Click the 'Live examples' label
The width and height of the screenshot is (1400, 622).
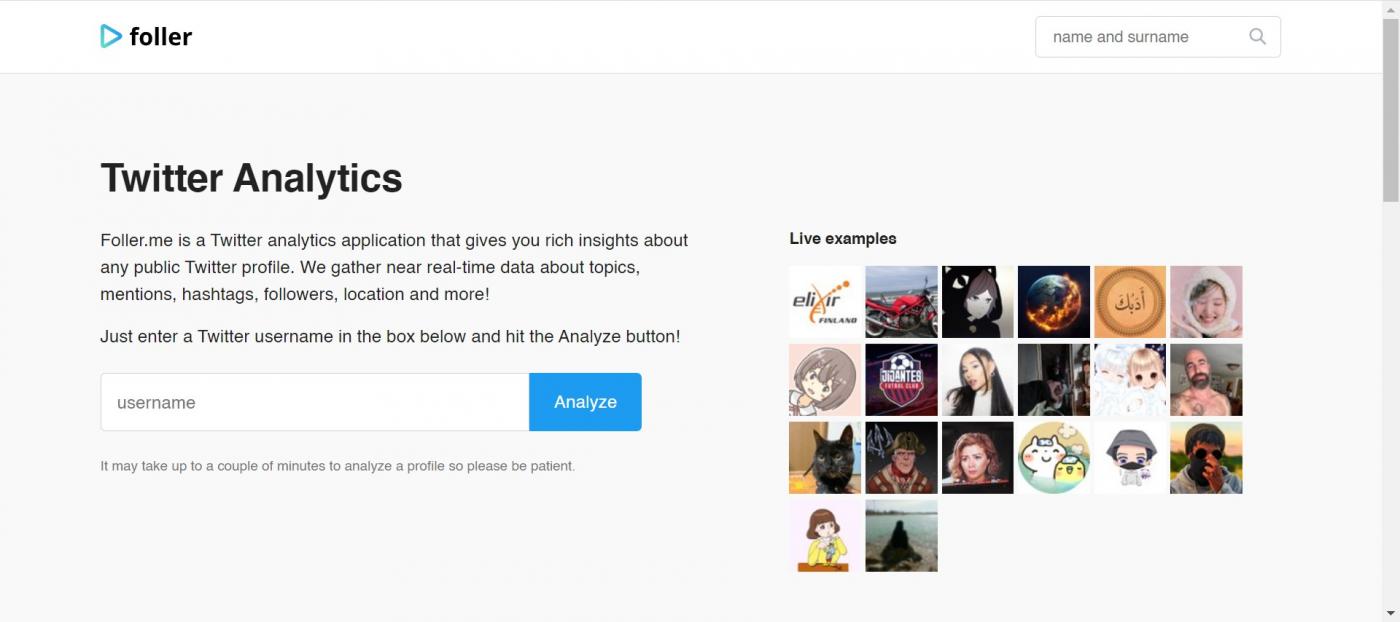pyautogui.click(x=842, y=238)
